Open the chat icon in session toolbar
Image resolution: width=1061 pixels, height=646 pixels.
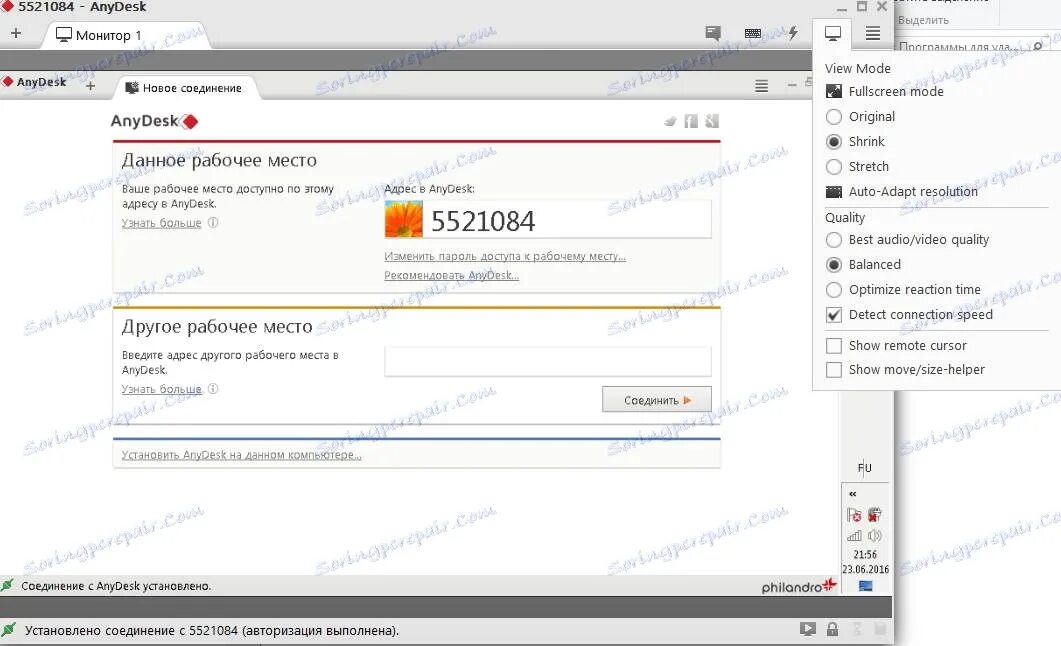point(713,32)
